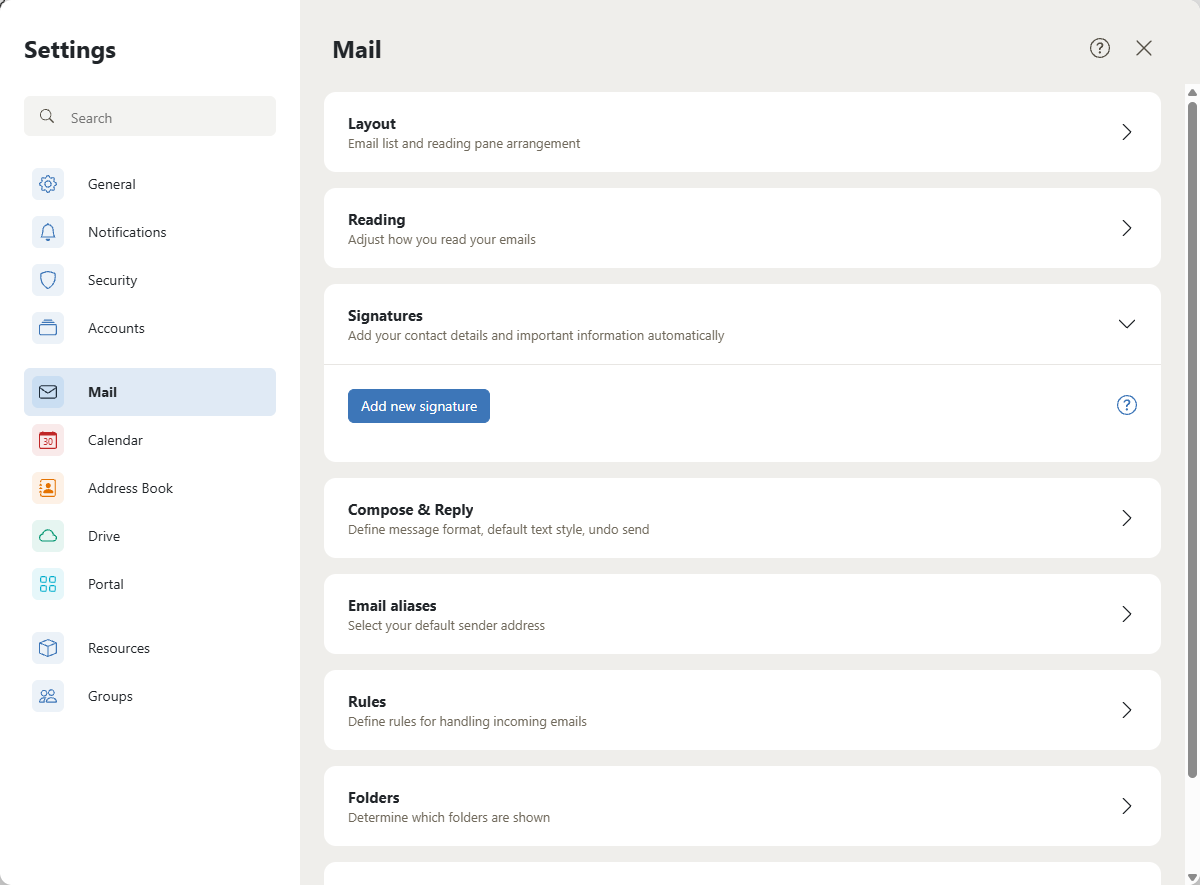The image size is (1200, 885).
Task: Open help icon in Mail header
Action: [x=1100, y=48]
